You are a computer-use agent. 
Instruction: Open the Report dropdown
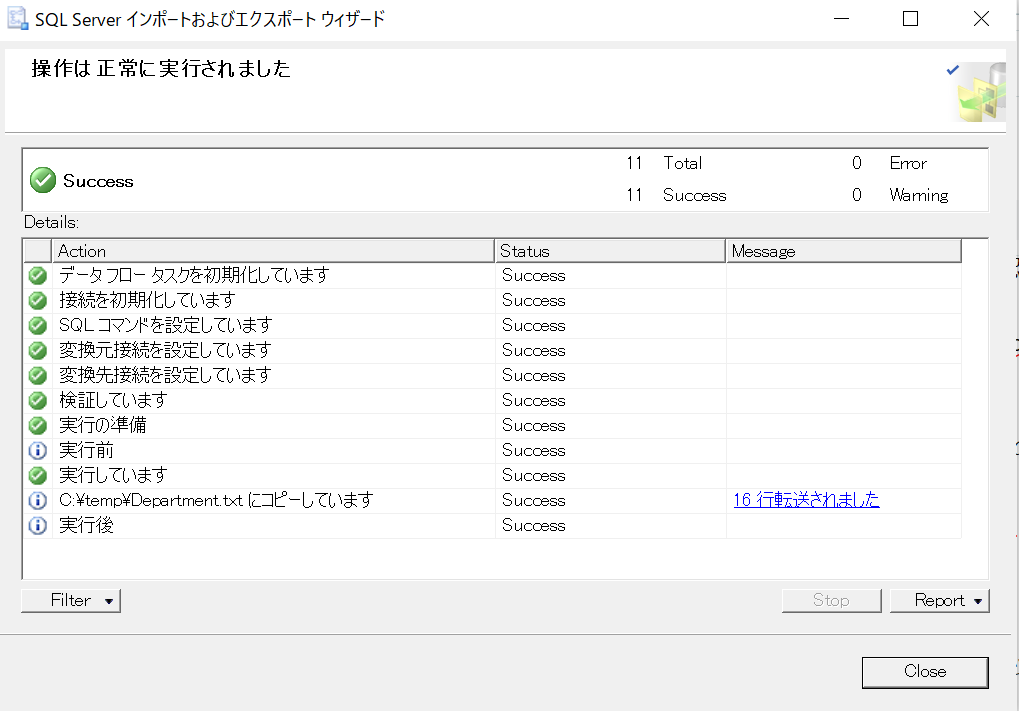(x=939, y=600)
